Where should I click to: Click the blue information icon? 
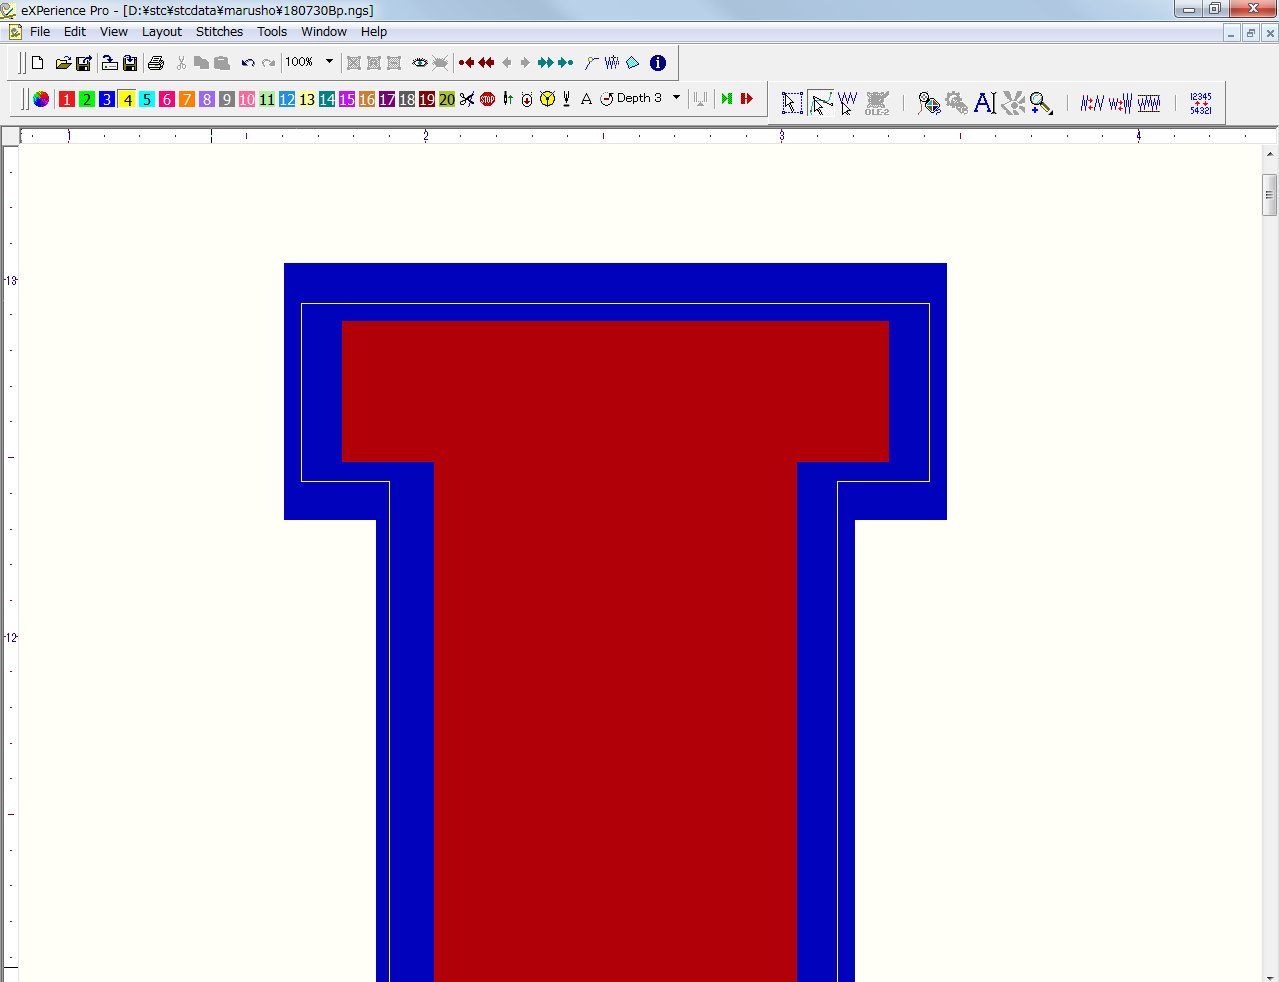(x=658, y=63)
